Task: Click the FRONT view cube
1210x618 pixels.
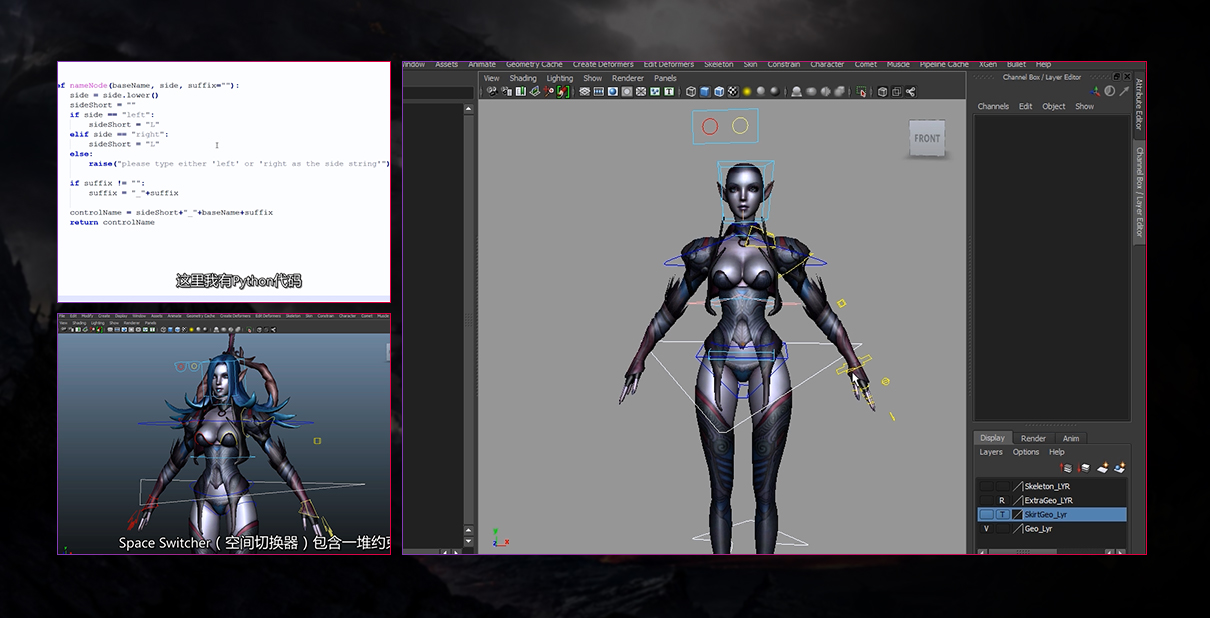Action: [x=927, y=138]
